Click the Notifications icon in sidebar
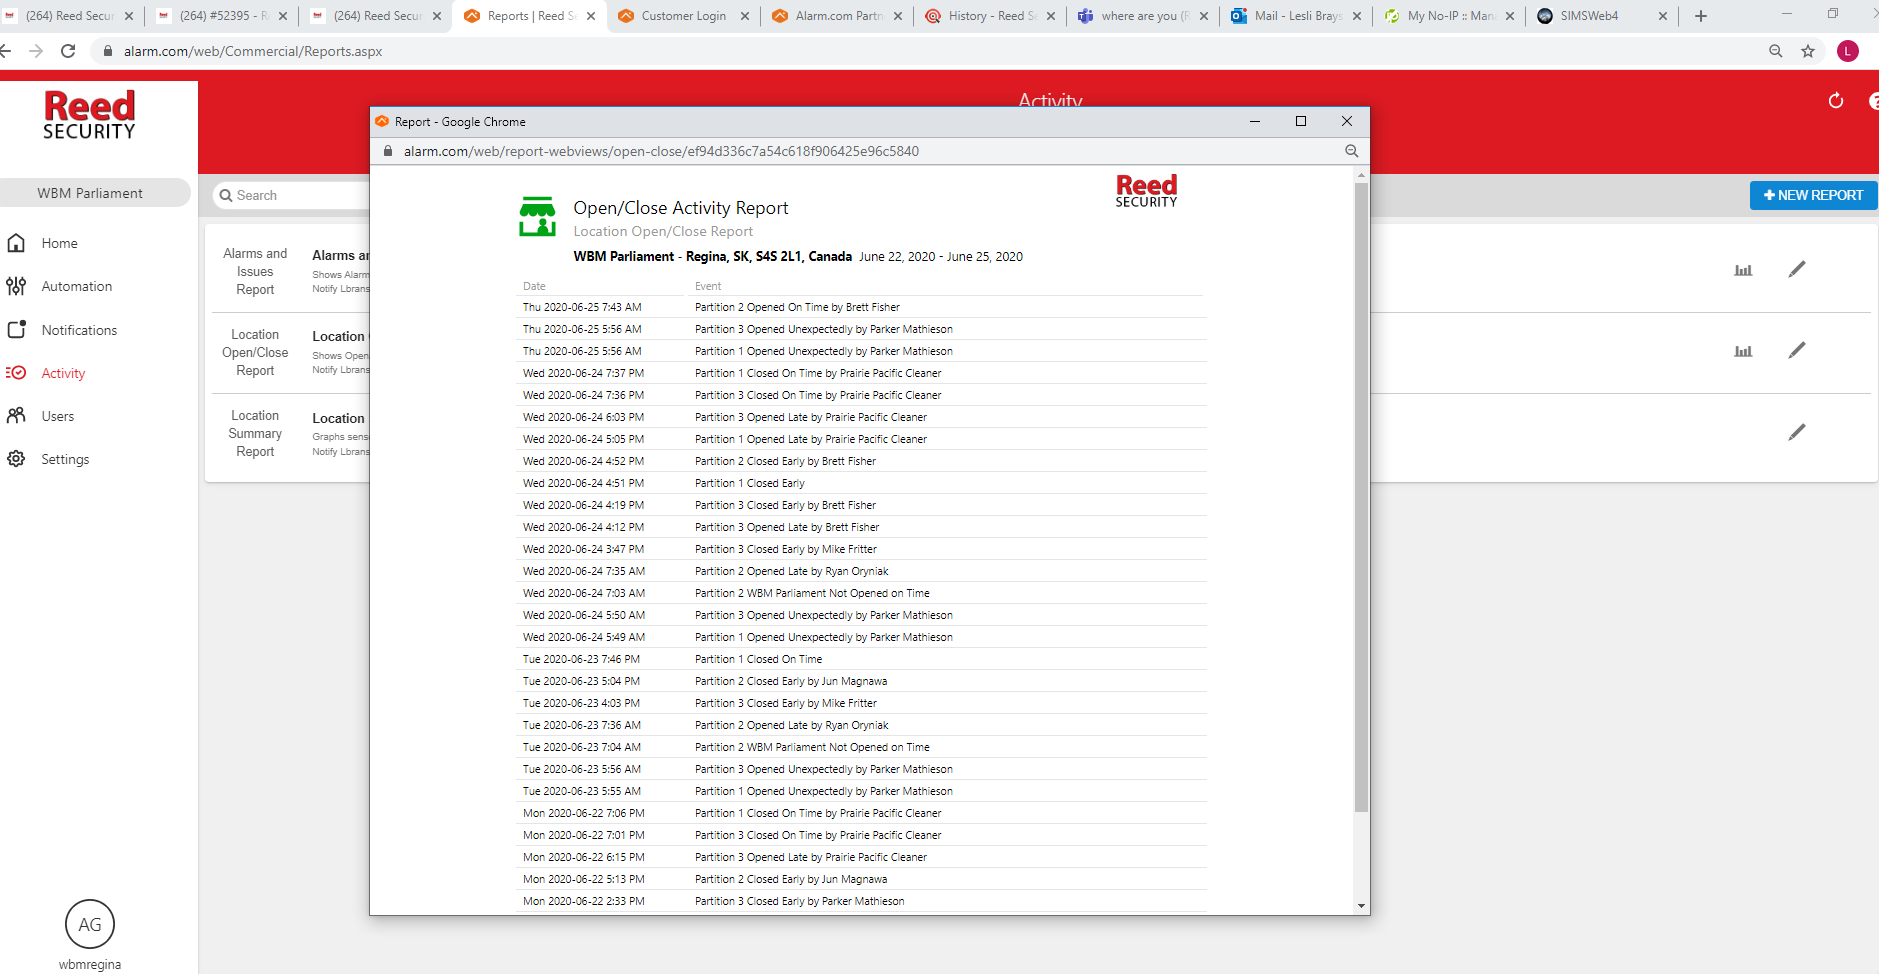Image resolution: width=1879 pixels, height=974 pixels. pos(16,329)
